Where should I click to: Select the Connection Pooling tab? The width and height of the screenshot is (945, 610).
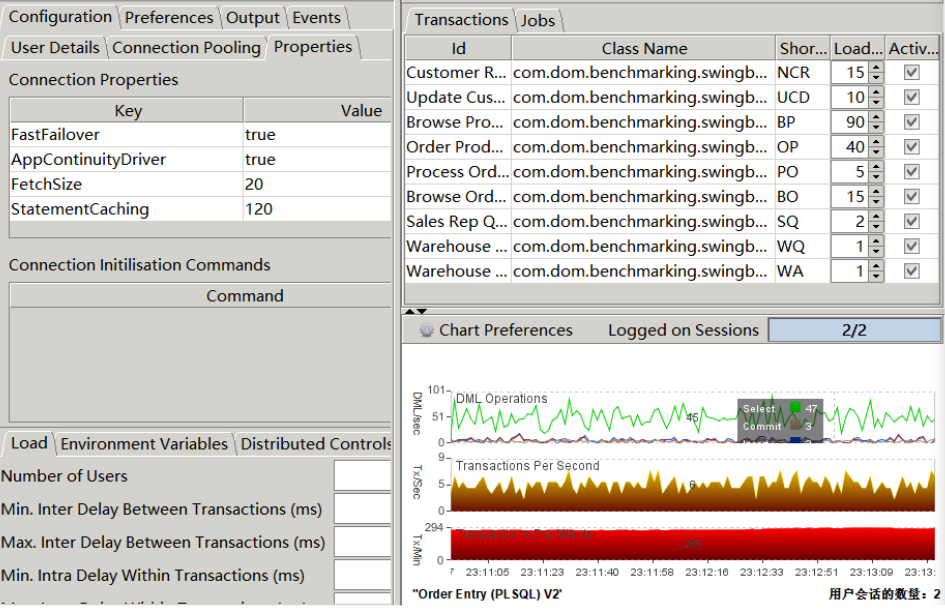click(x=186, y=47)
